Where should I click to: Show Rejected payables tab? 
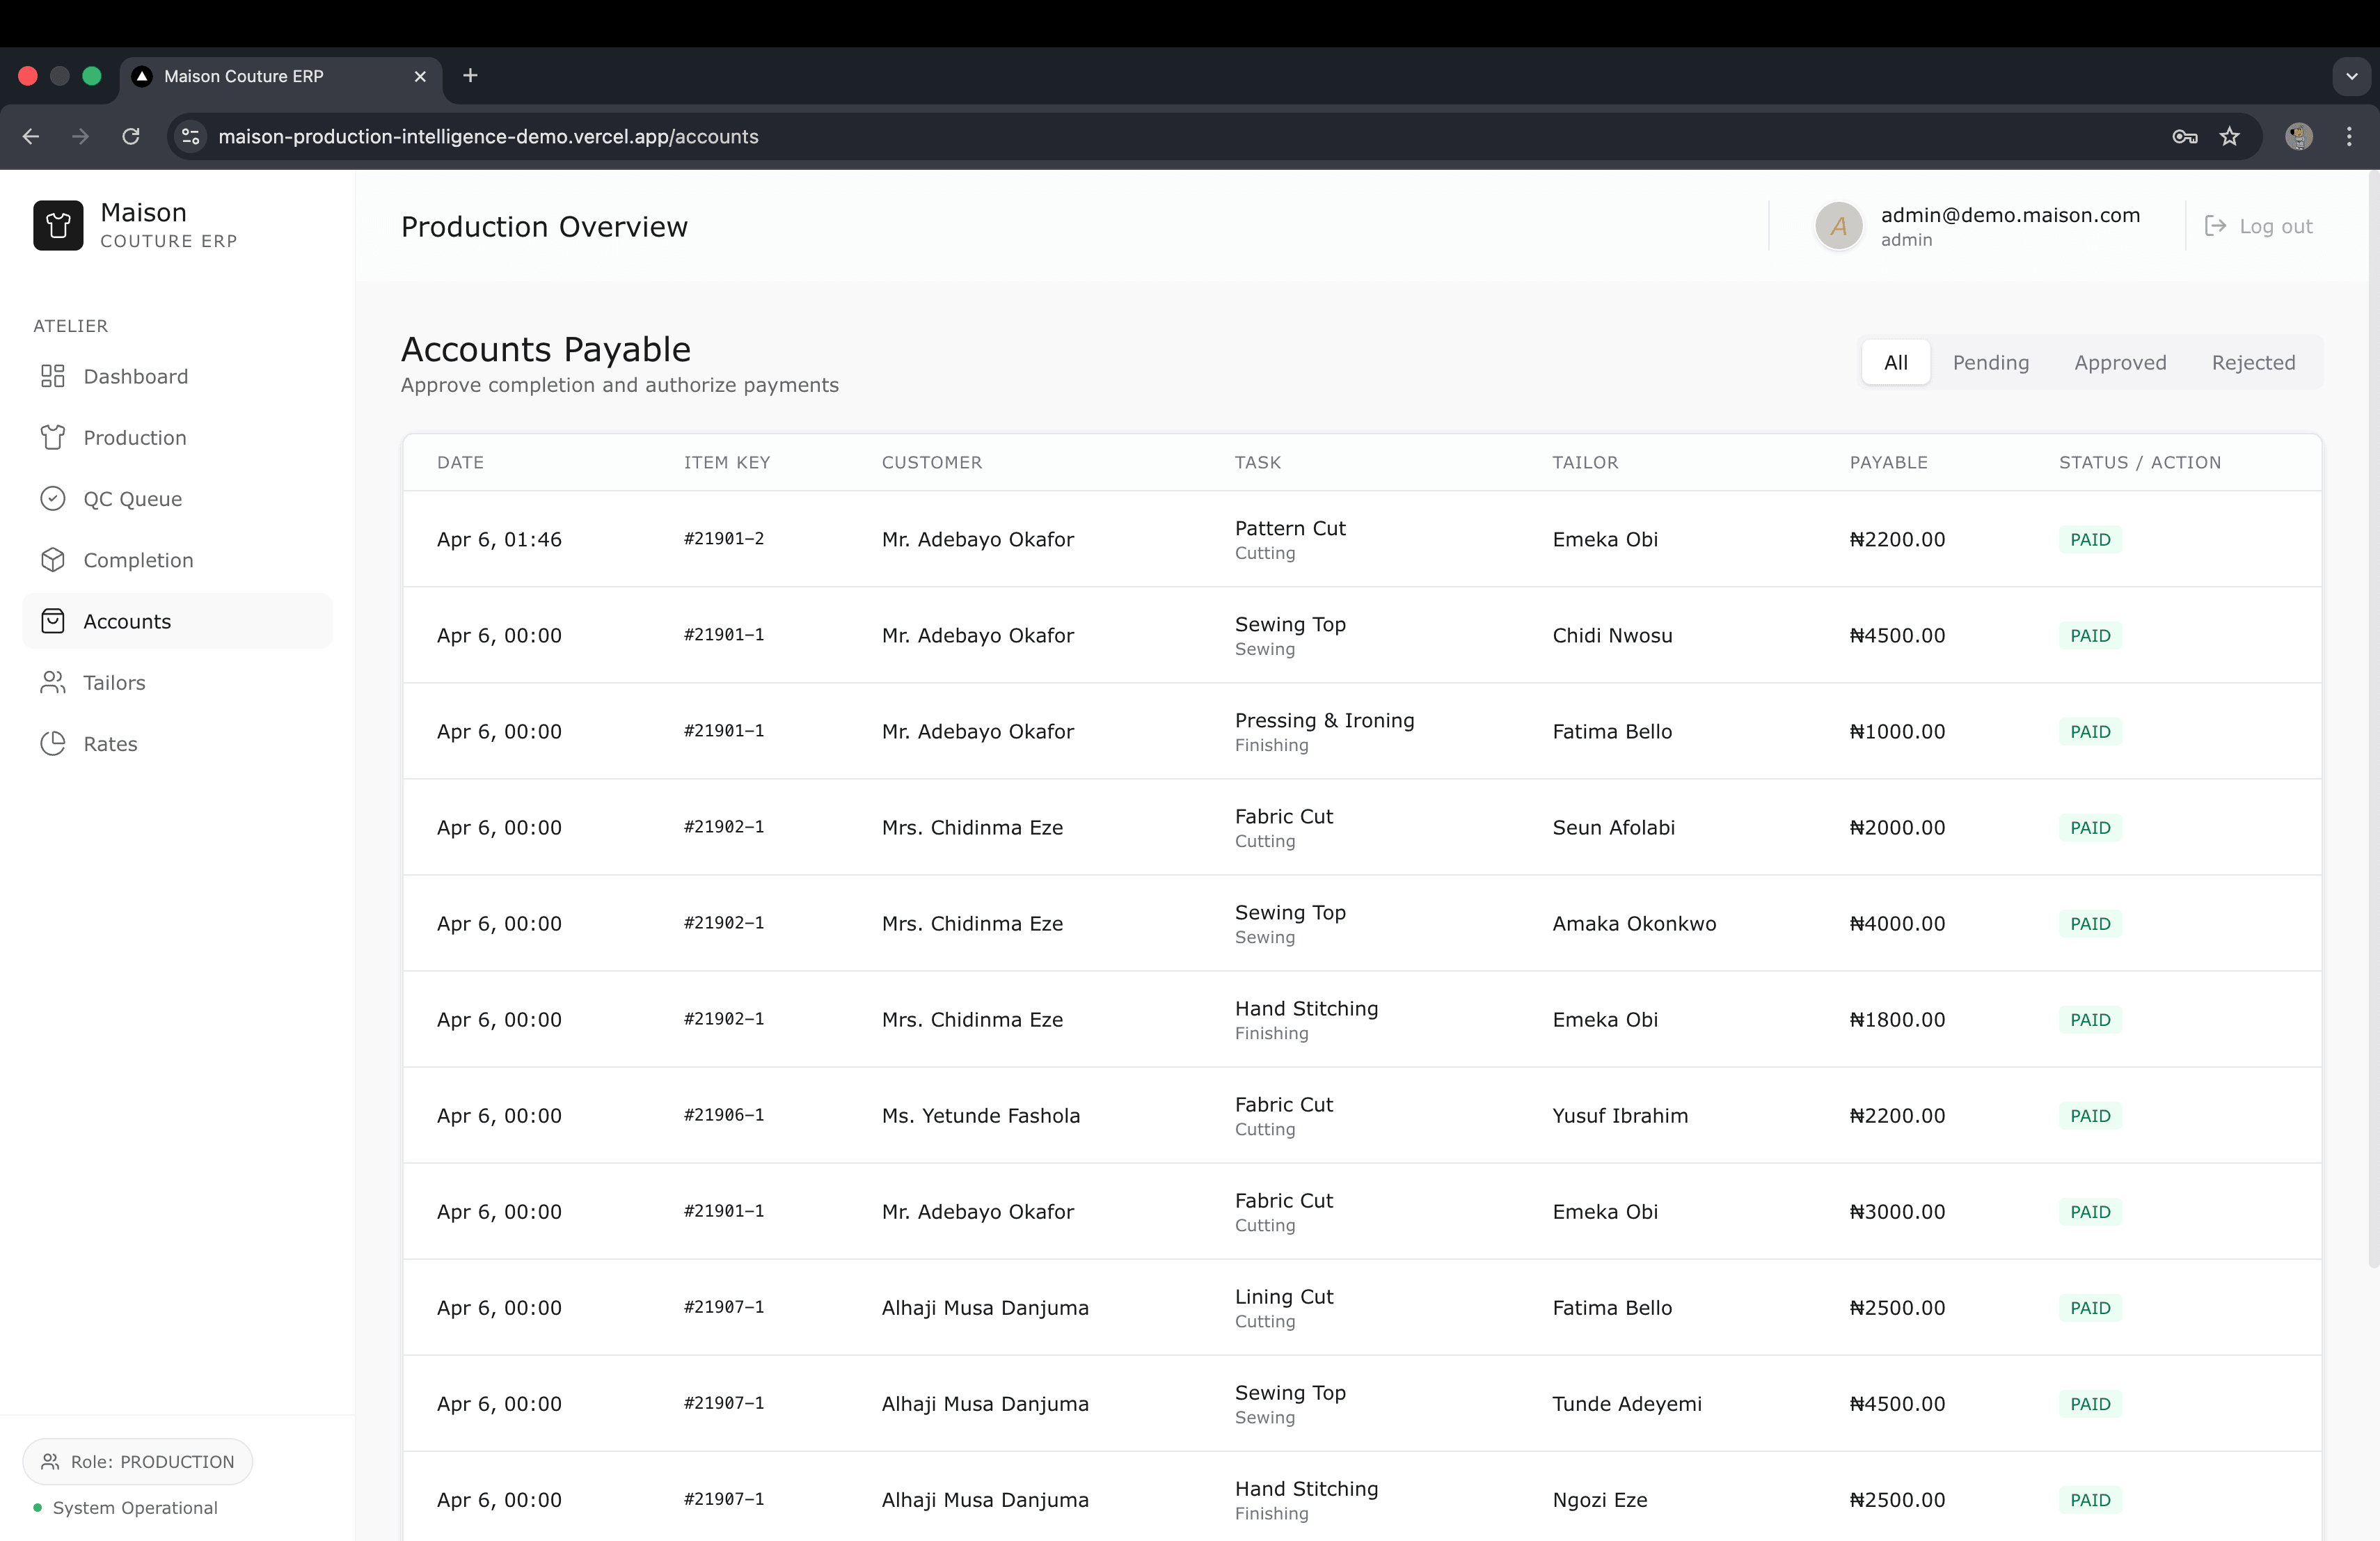tap(2252, 362)
